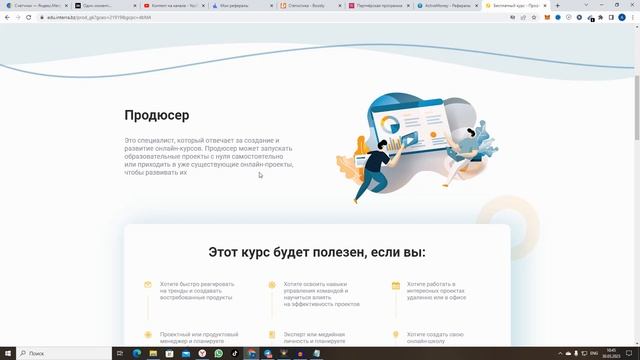Open TikTok from the taskbar
The width and height of the screenshot is (640, 360).
235,353
